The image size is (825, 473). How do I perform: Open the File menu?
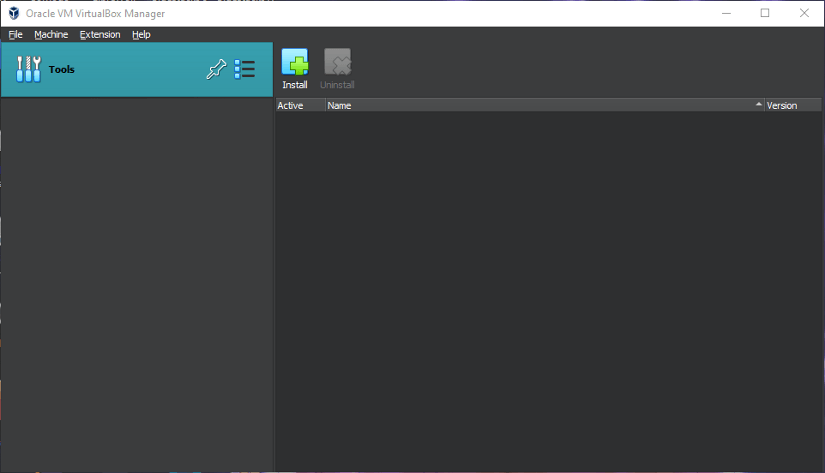point(15,35)
